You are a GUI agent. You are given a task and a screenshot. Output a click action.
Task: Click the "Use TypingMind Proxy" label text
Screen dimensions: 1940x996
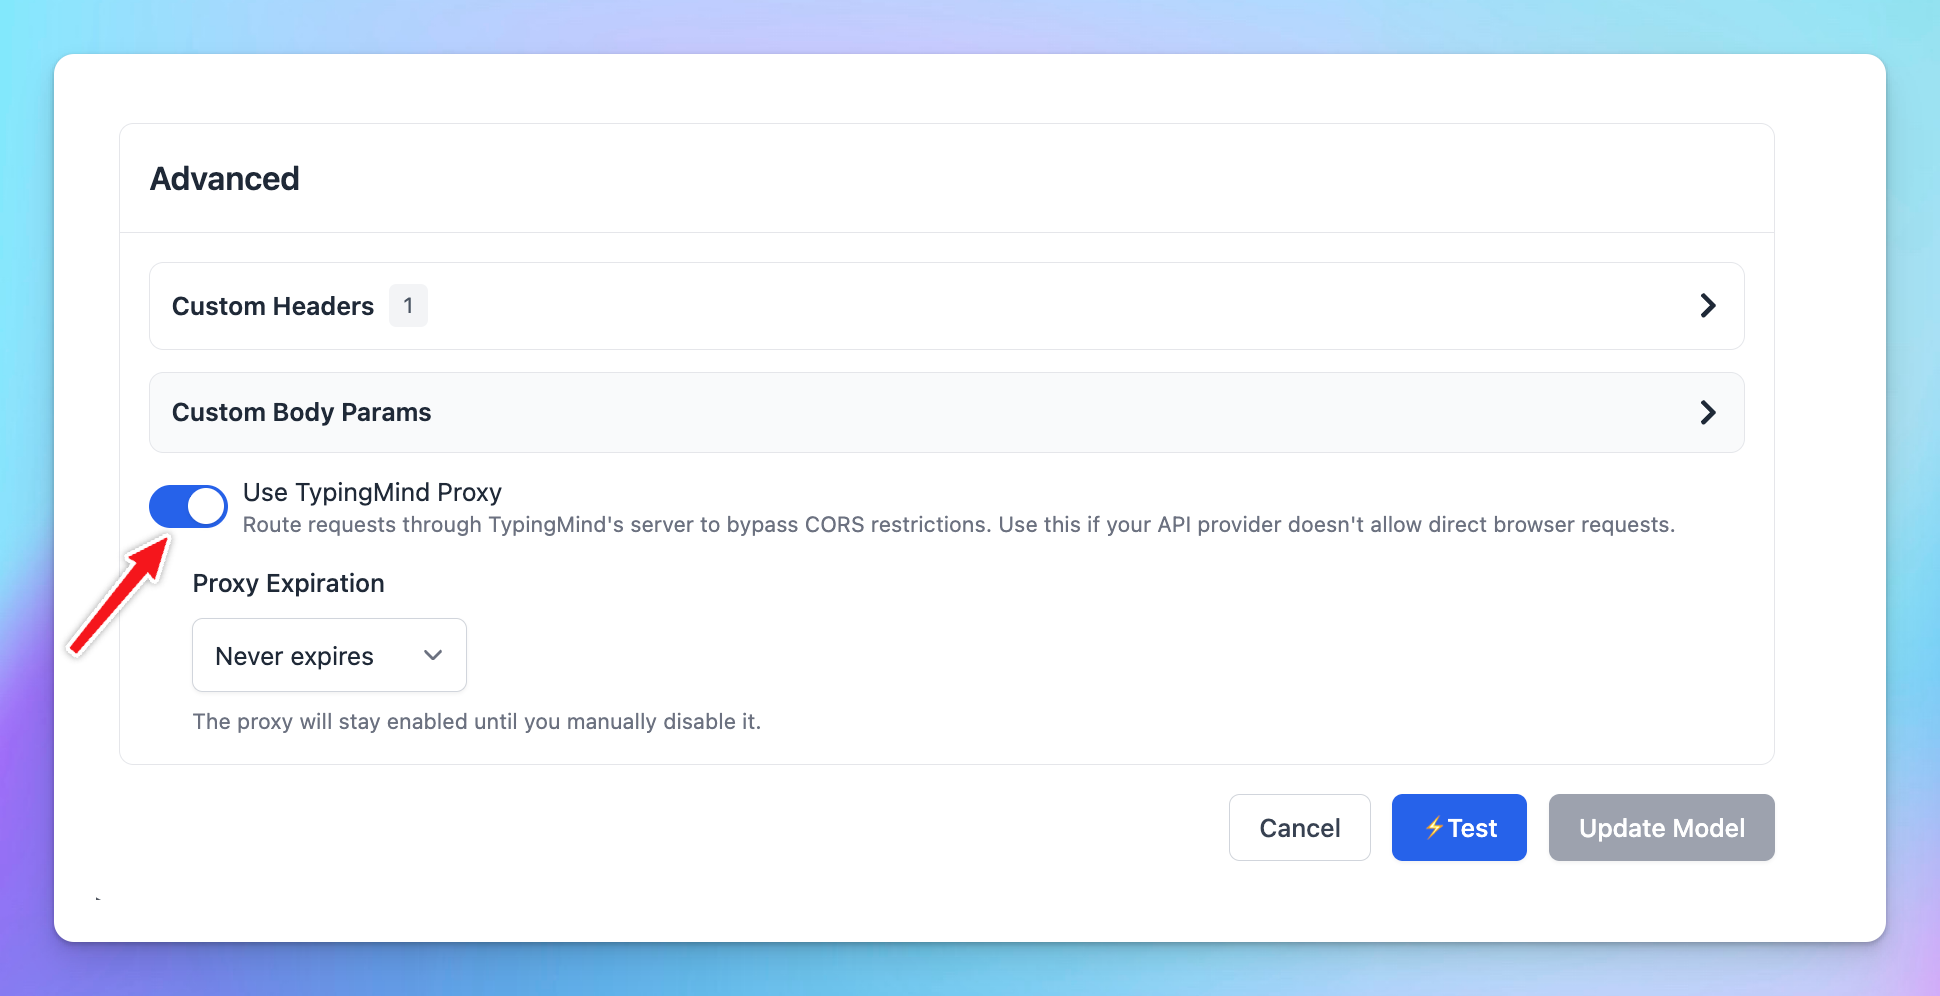click(372, 492)
